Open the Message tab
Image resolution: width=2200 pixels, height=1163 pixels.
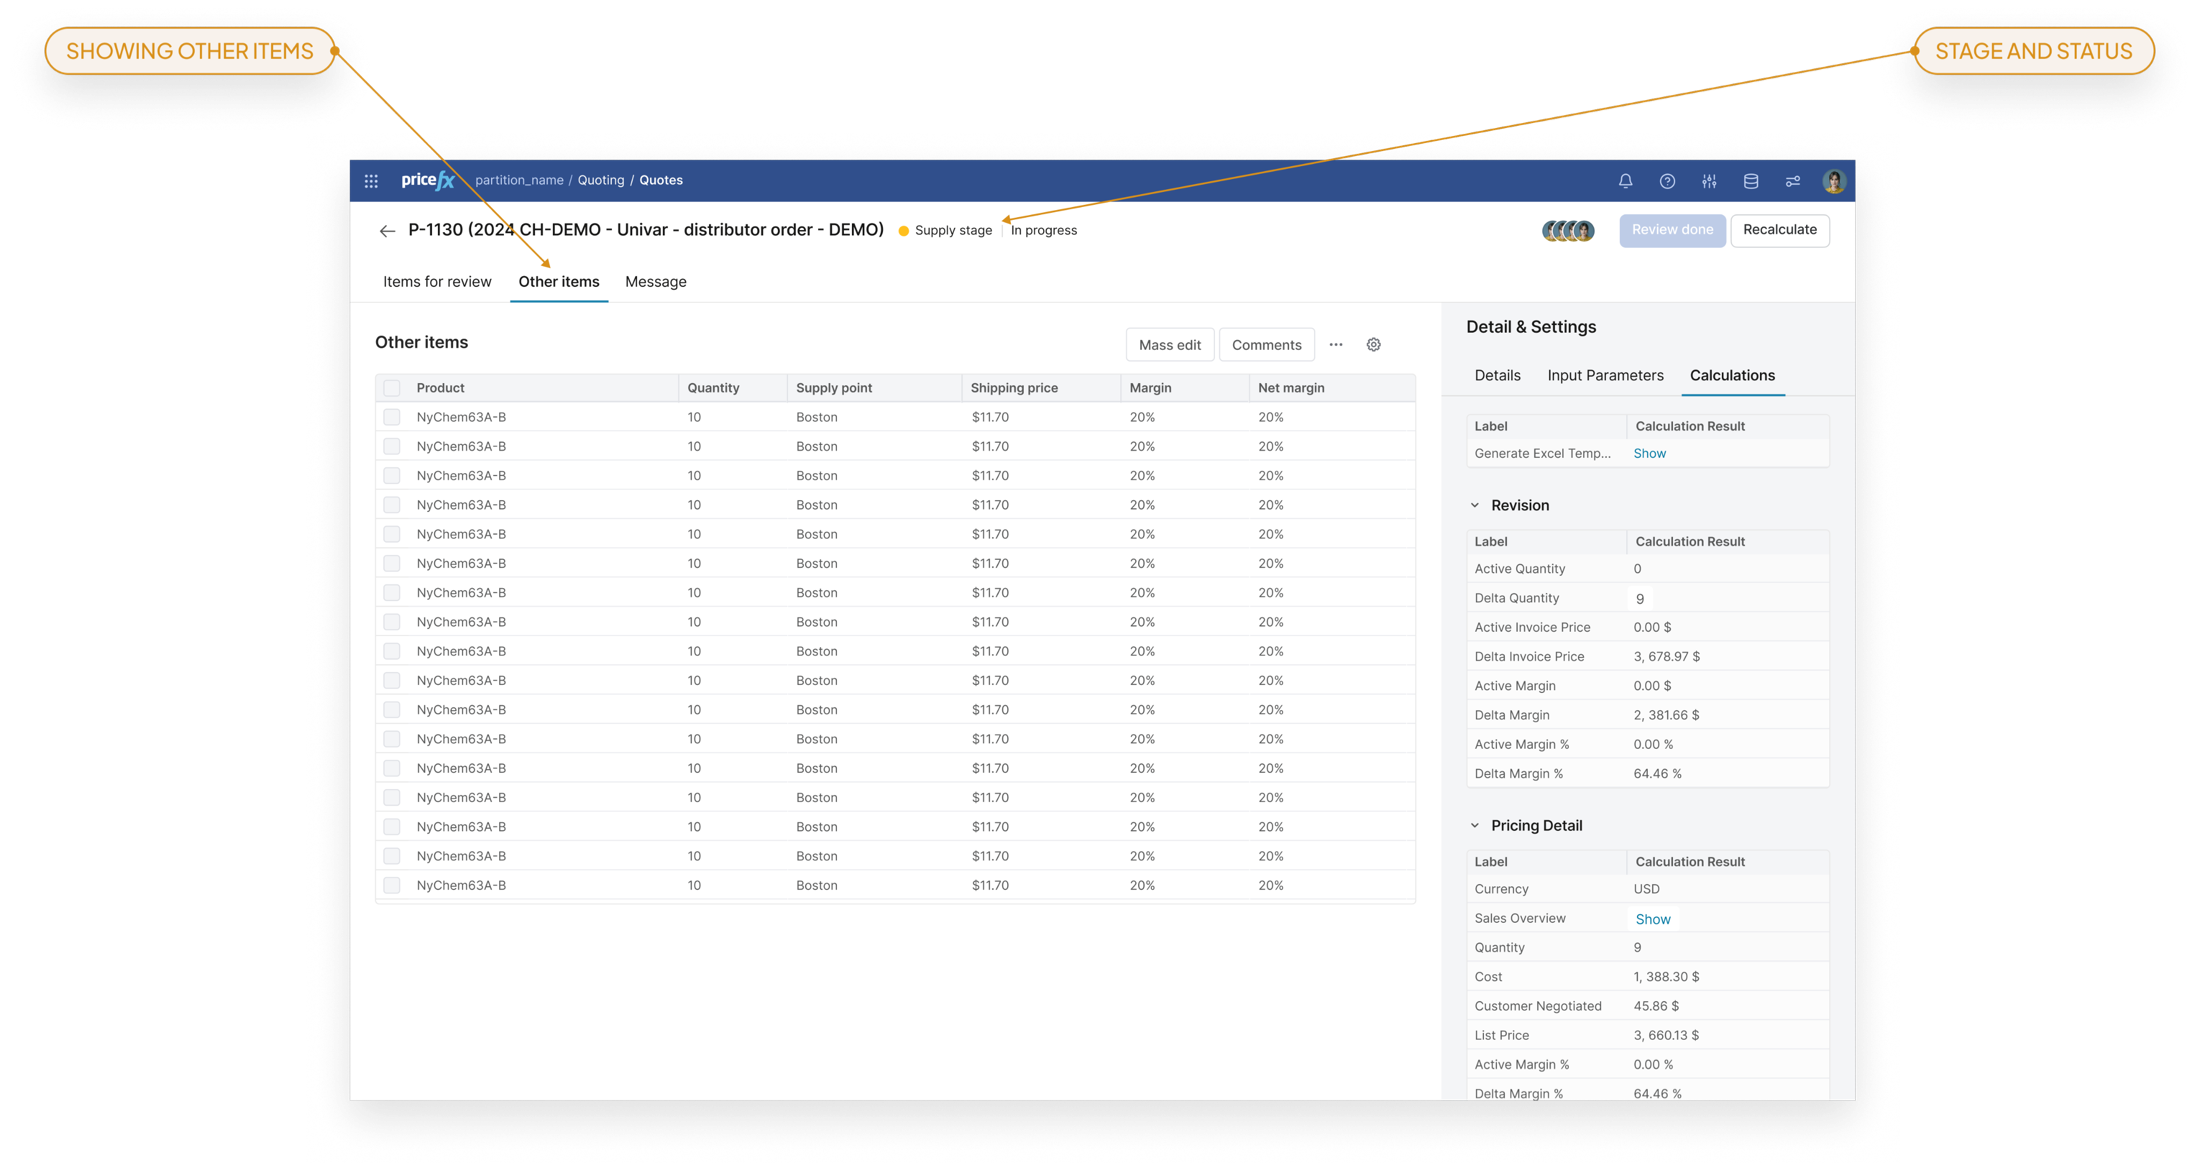tap(656, 282)
